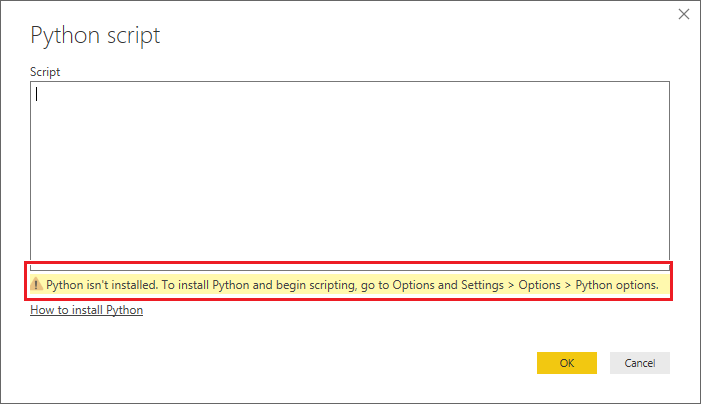The width and height of the screenshot is (701, 404).
Task: Click the yellow warning triangle icon
Action: coord(37,285)
